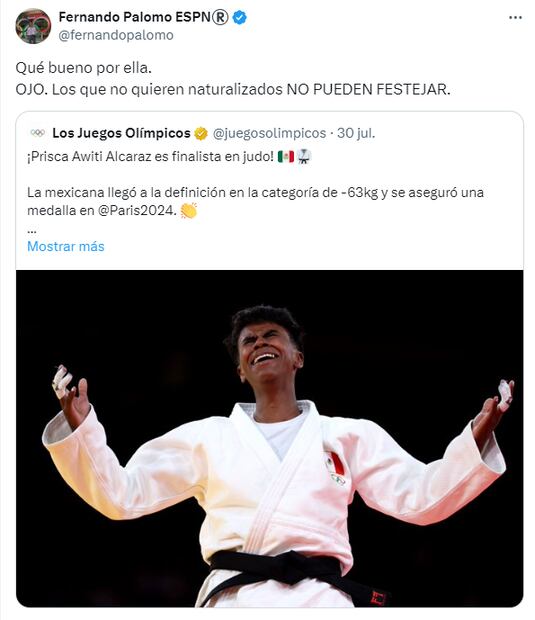
Task: Click the Mexican flag emoji
Action: pos(285,157)
